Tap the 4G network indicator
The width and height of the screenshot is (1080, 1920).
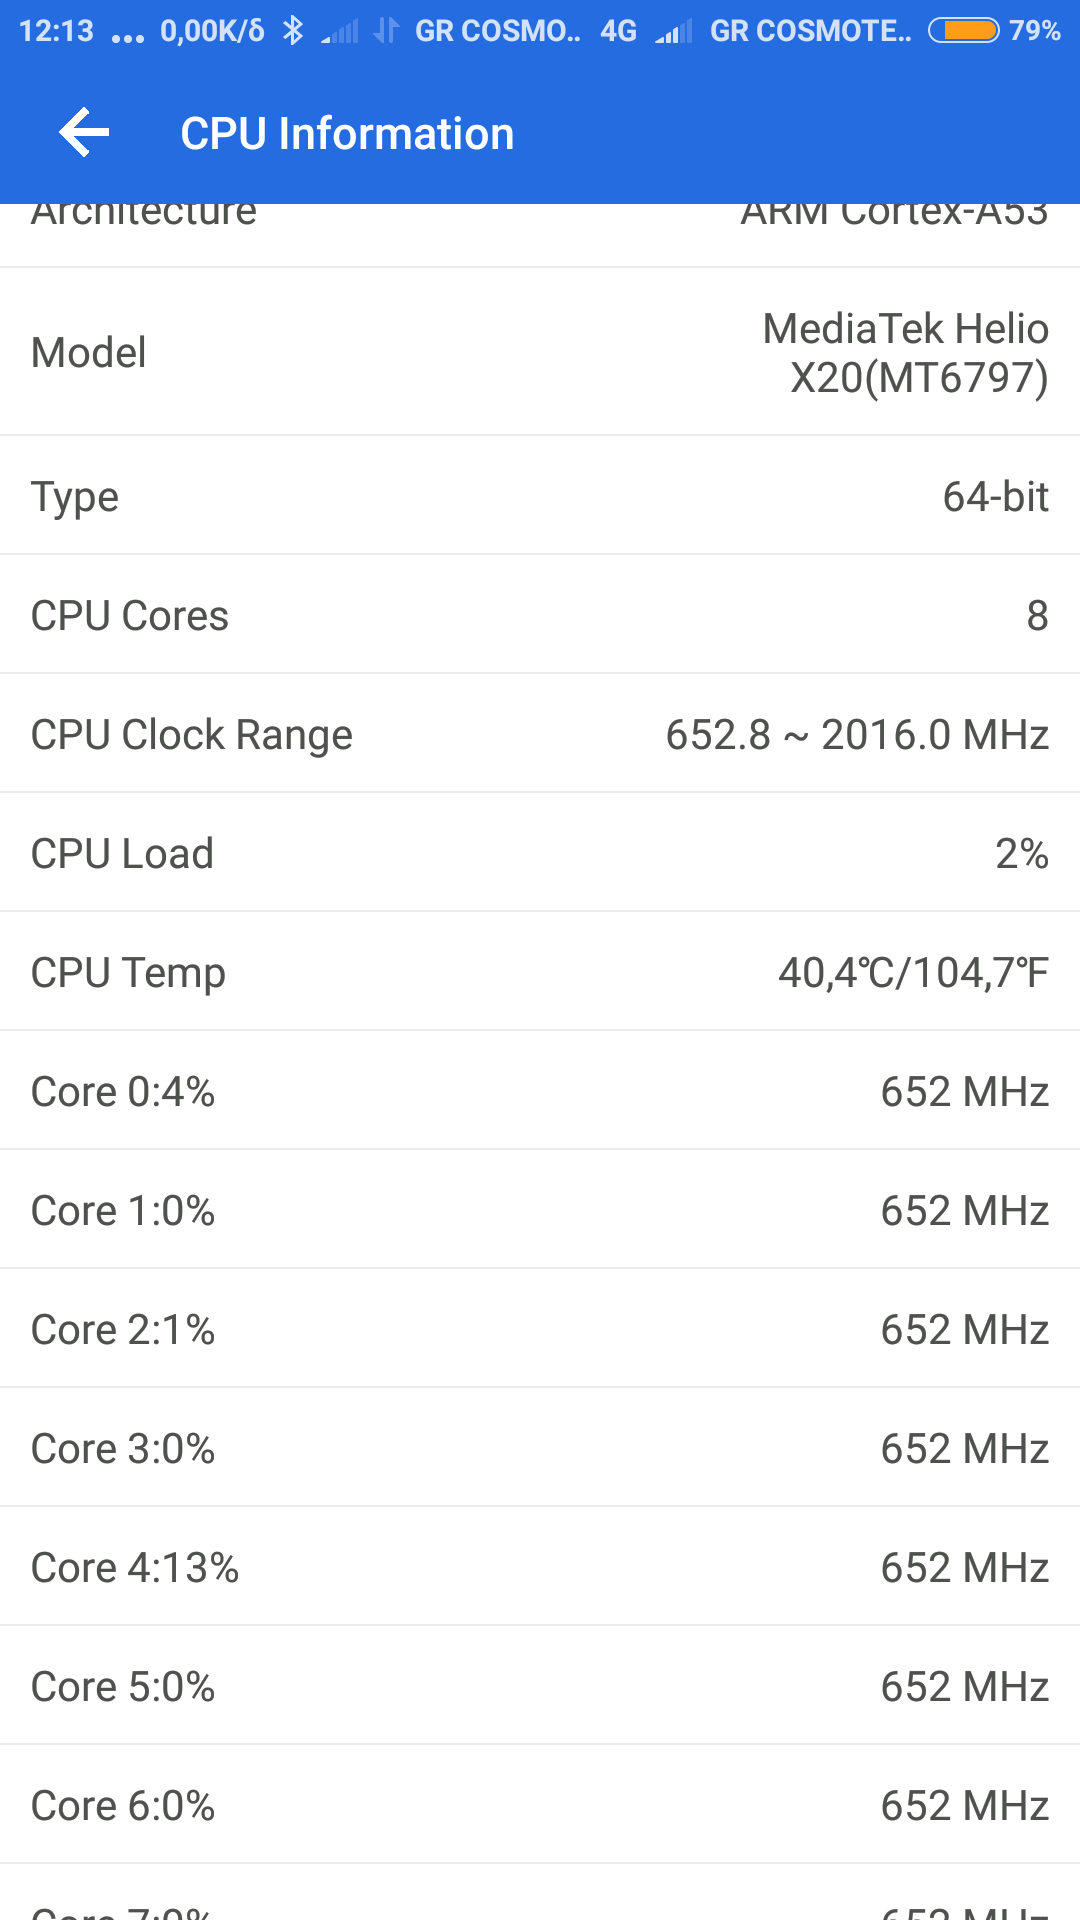[x=618, y=31]
